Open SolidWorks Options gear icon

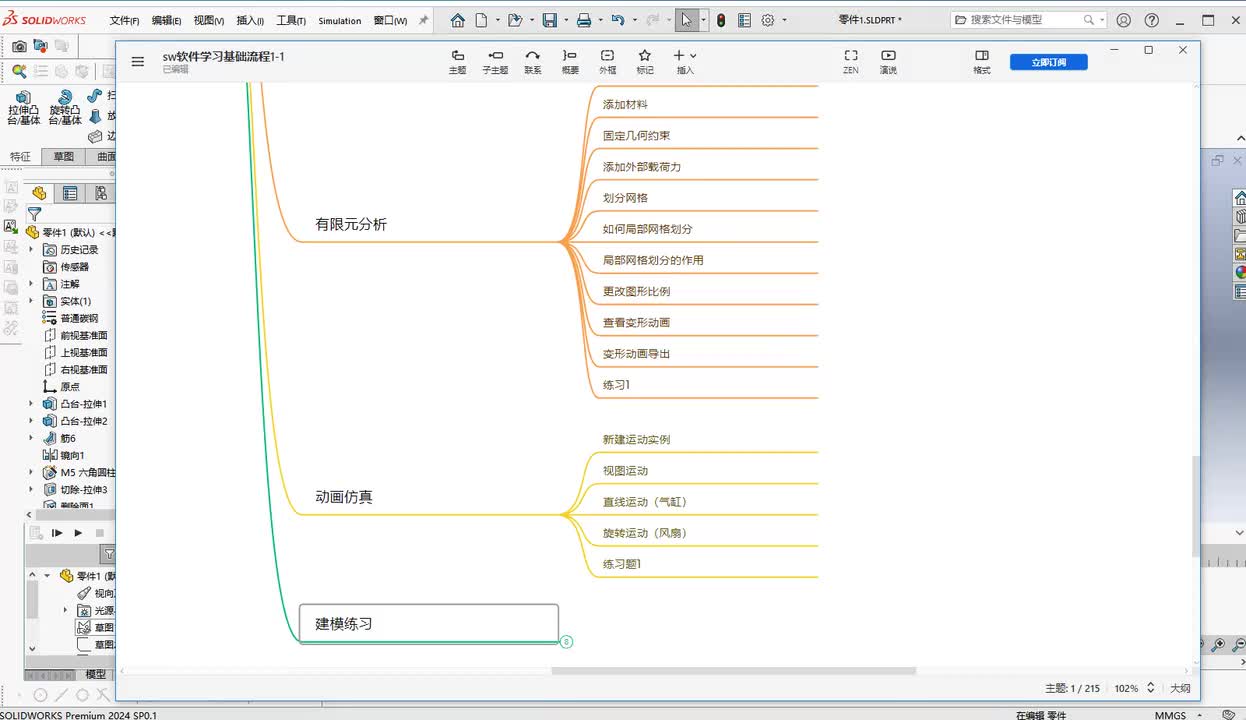pyautogui.click(x=768, y=20)
